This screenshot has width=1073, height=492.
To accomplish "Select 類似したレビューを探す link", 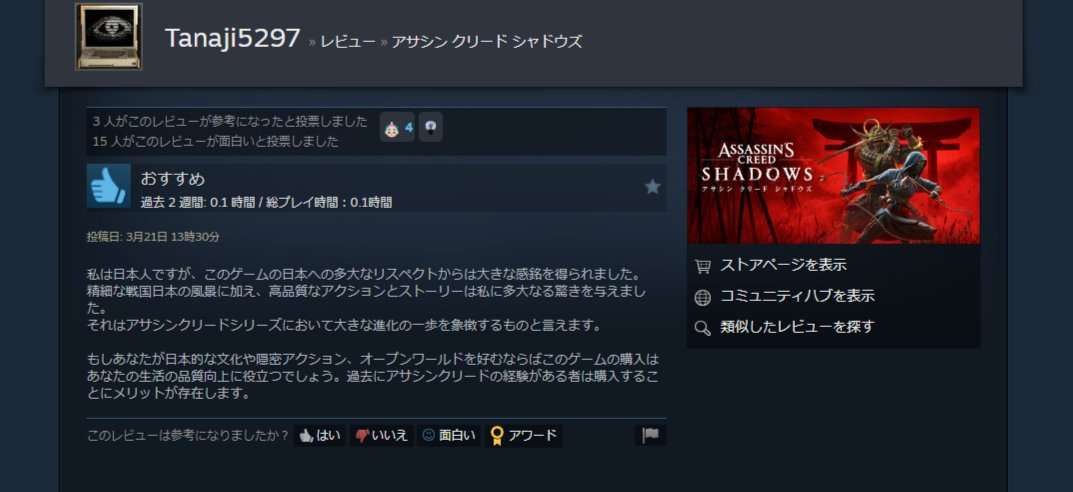I will pos(797,327).
